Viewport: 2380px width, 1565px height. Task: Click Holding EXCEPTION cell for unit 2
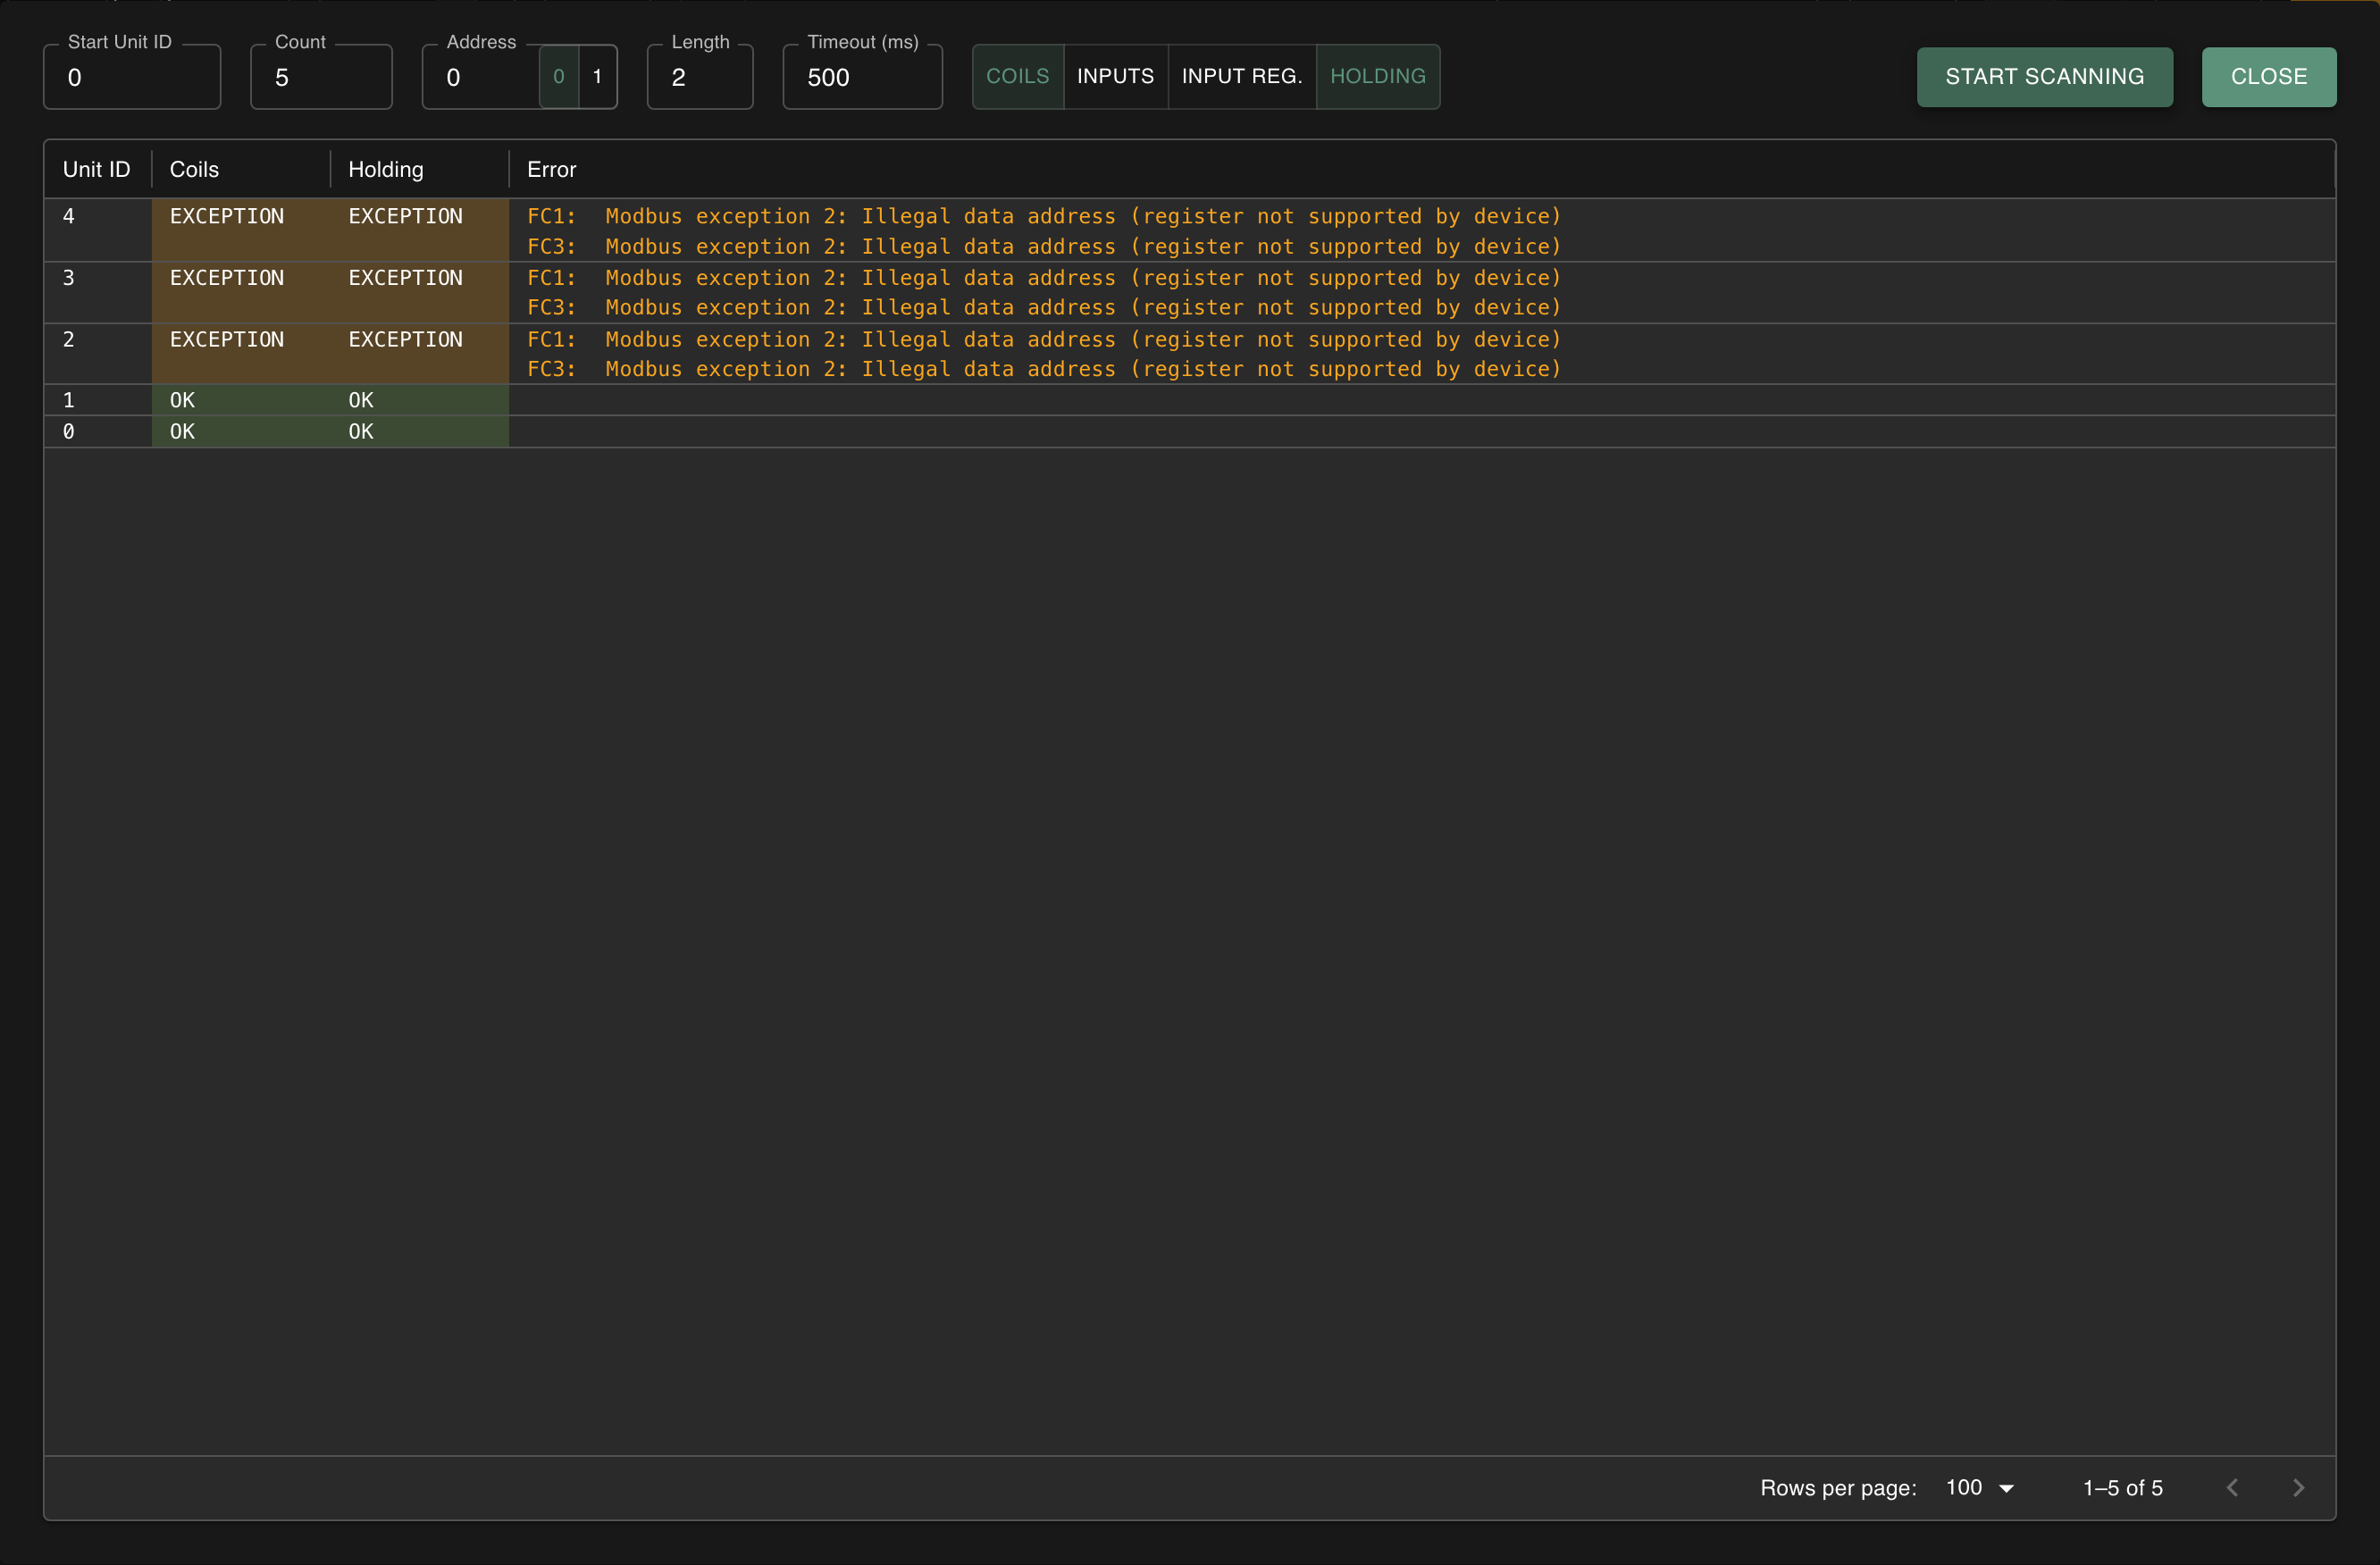click(419, 354)
